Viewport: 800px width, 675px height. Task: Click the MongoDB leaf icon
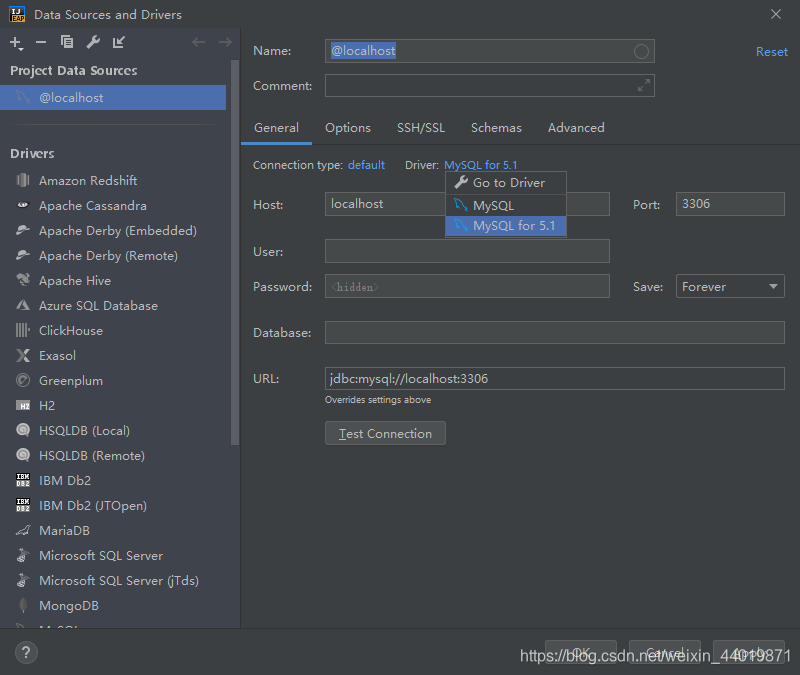pos(23,605)
